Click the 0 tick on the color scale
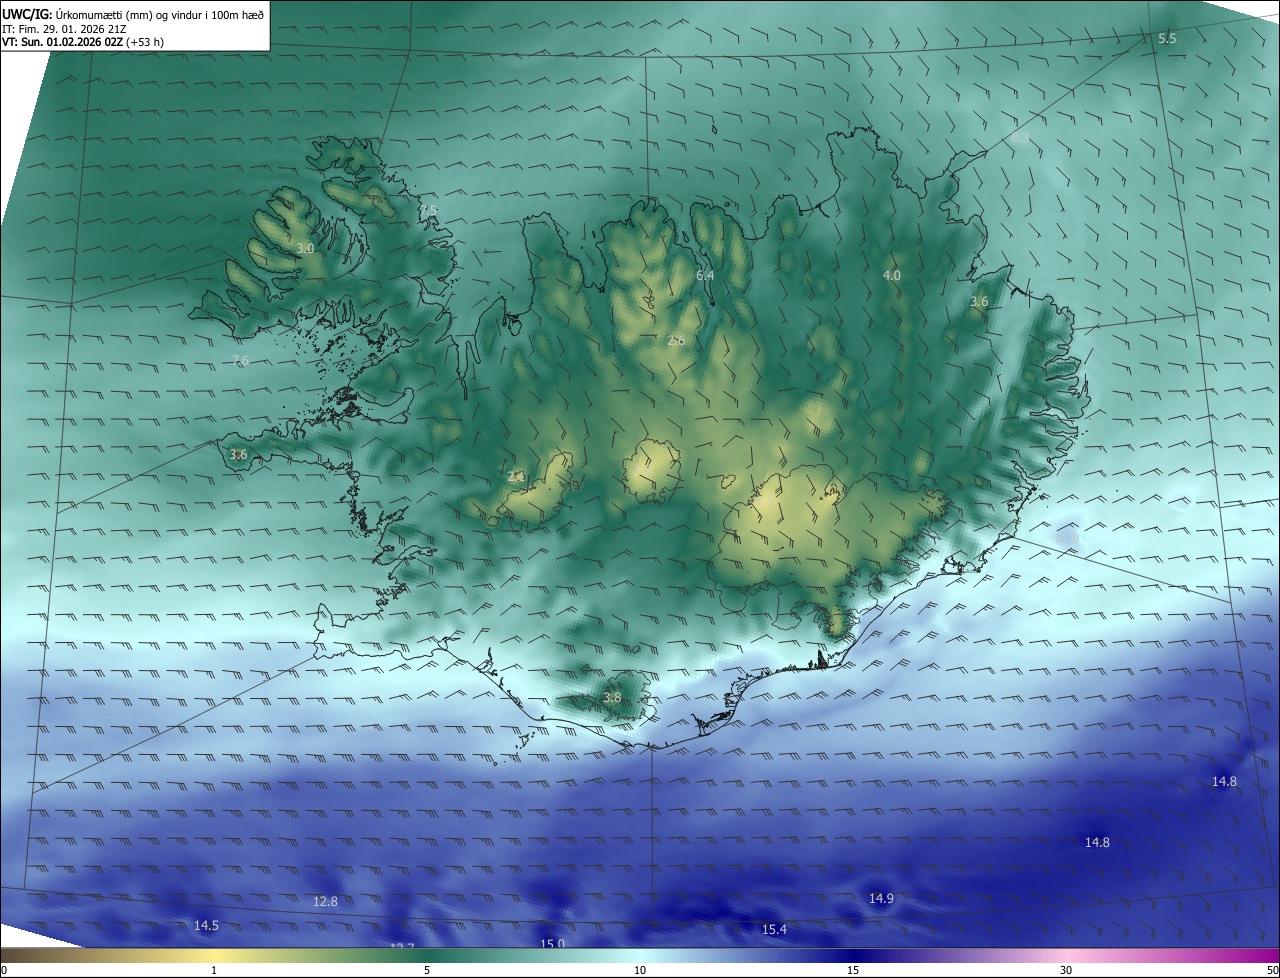The width and height of the screenshot is (1280, 978). click(x=4, y=971)
